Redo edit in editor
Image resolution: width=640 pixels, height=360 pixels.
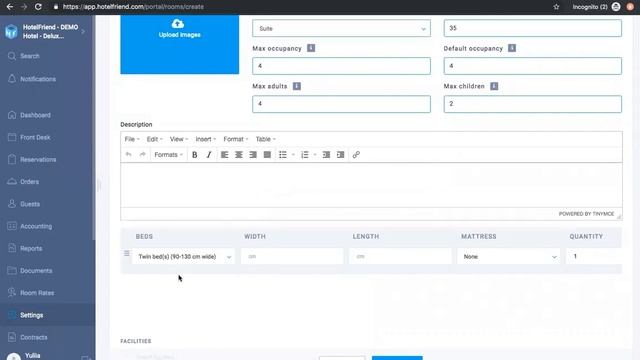coord(142,155)
